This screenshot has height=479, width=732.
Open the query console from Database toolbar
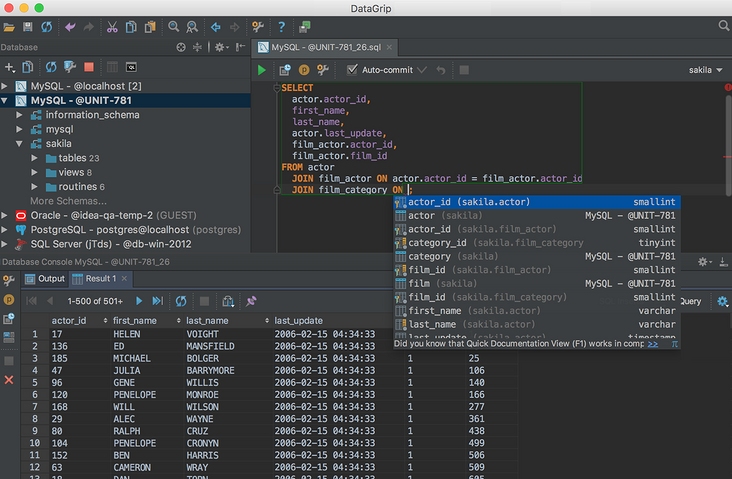tap(131, 67)
